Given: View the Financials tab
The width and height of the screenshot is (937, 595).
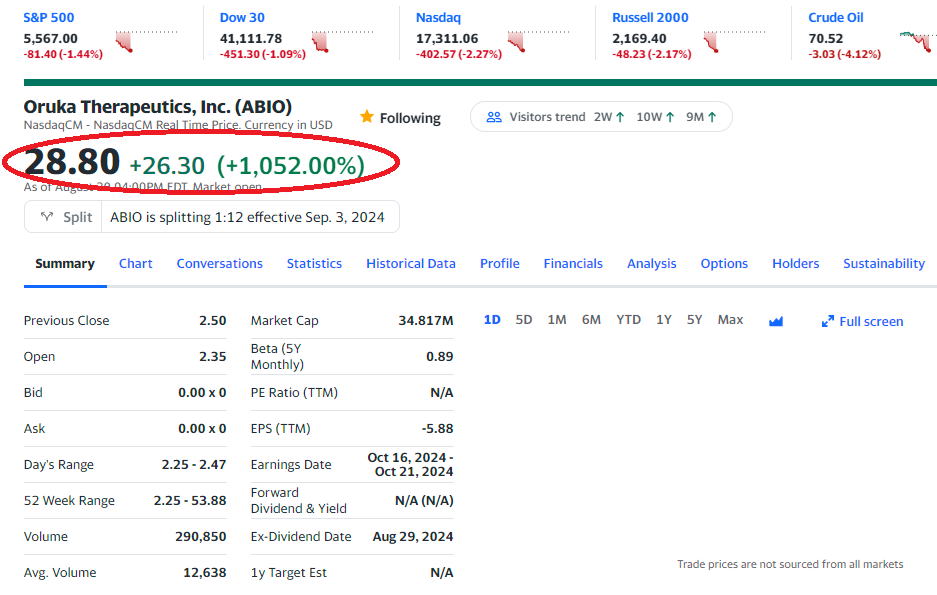Looking at the screenshot, I should [x=573, y=263].
